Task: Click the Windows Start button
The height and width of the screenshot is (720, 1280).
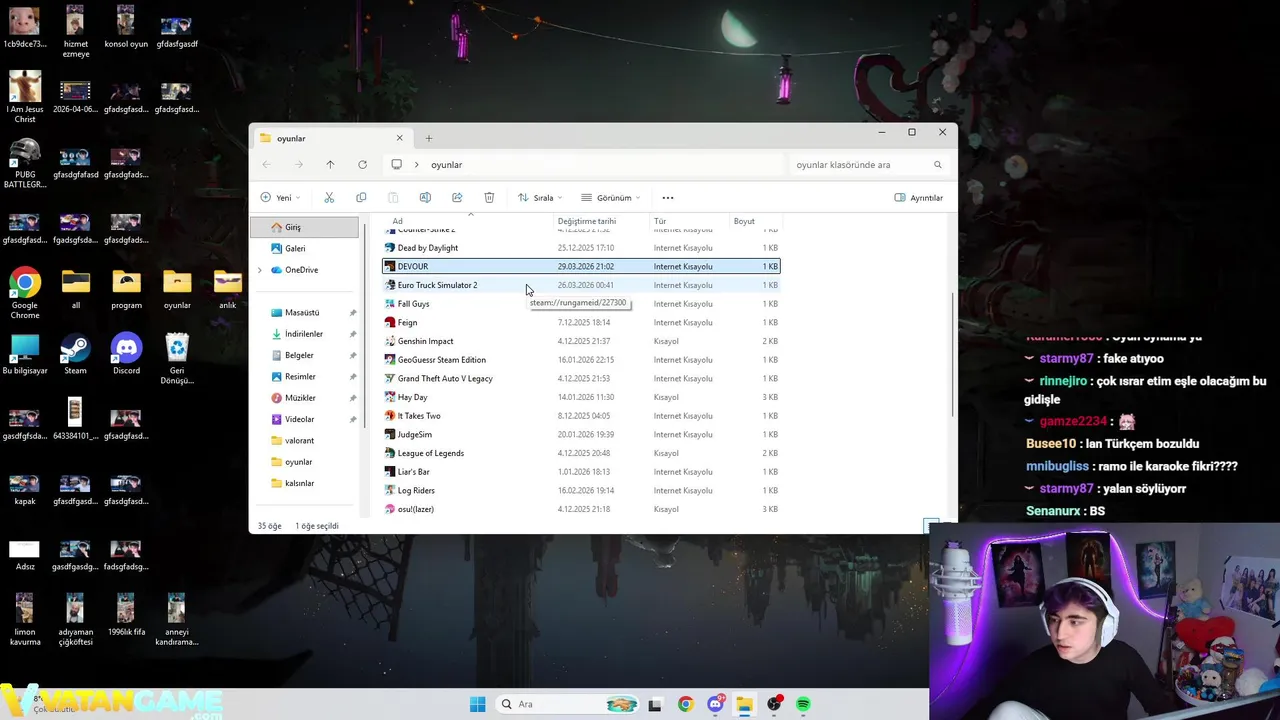Action: pyautogui.click(x=477, y=704)
